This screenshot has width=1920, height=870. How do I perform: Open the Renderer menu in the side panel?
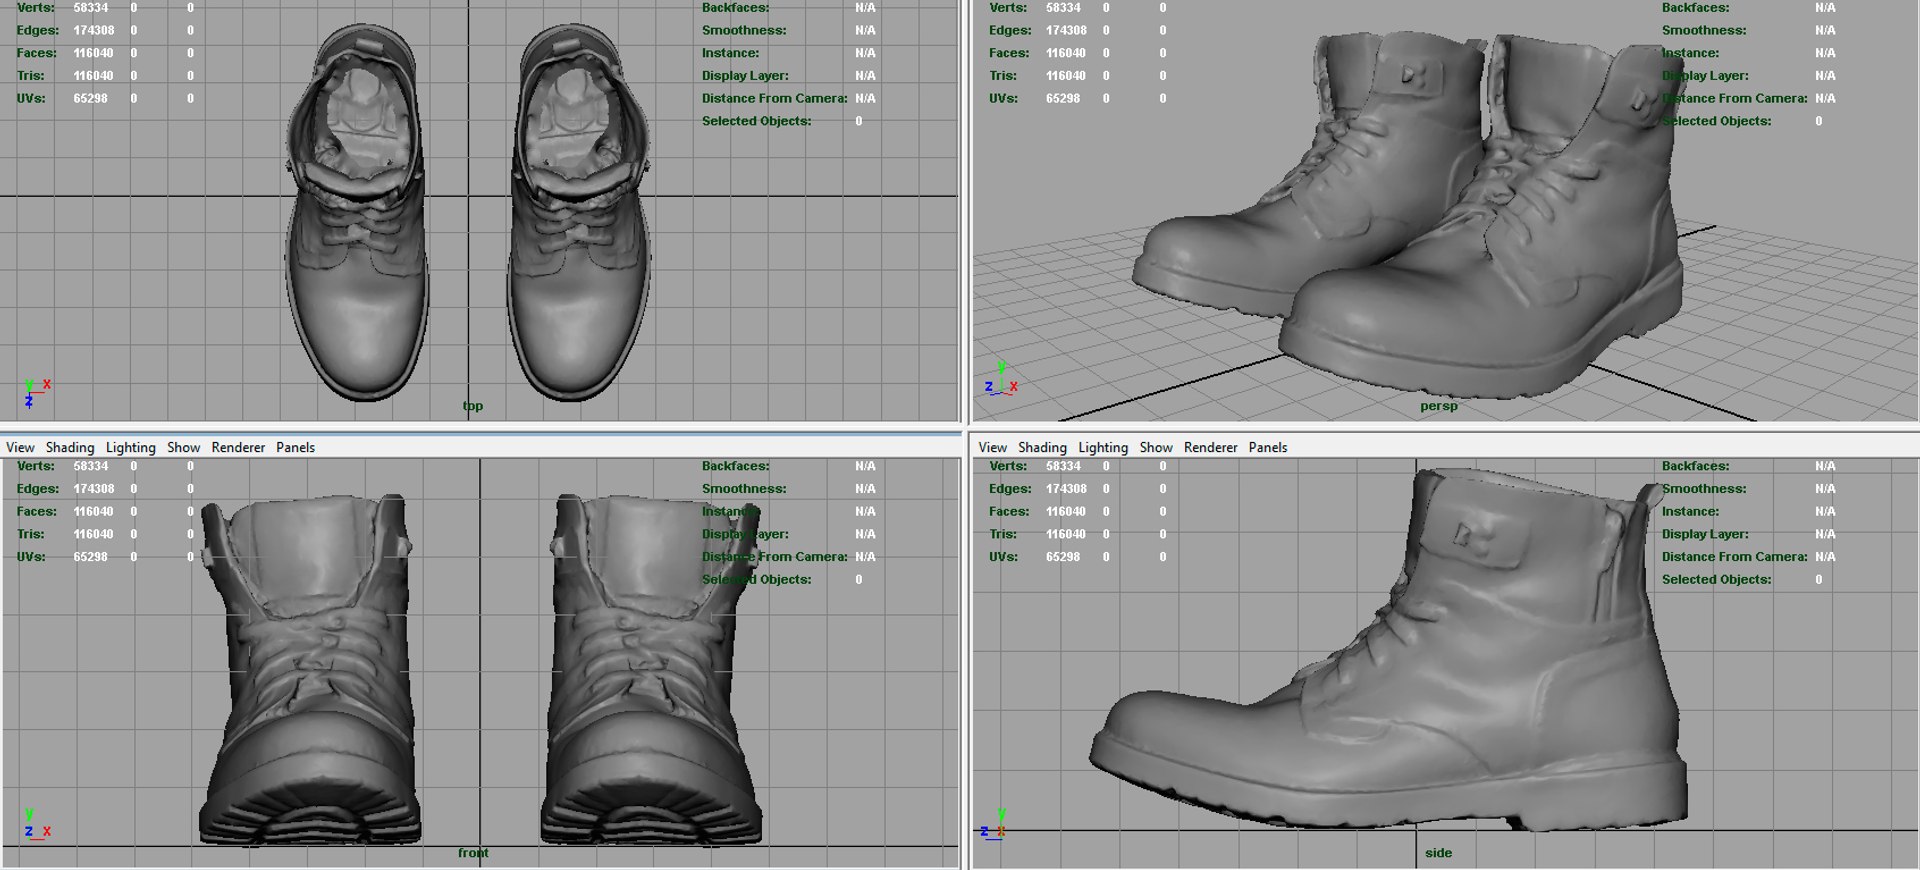pyautogui.click(x=1211, y=447)
